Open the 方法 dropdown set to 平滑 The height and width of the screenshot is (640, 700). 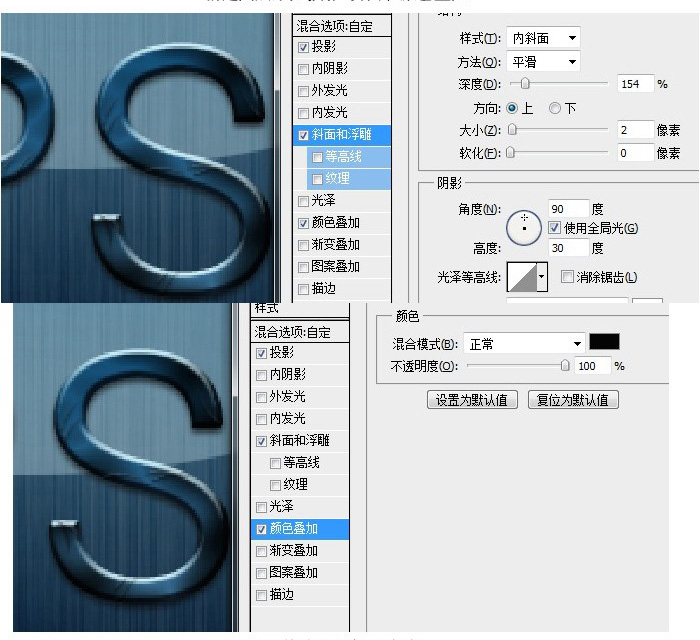(x=543, y=62)
